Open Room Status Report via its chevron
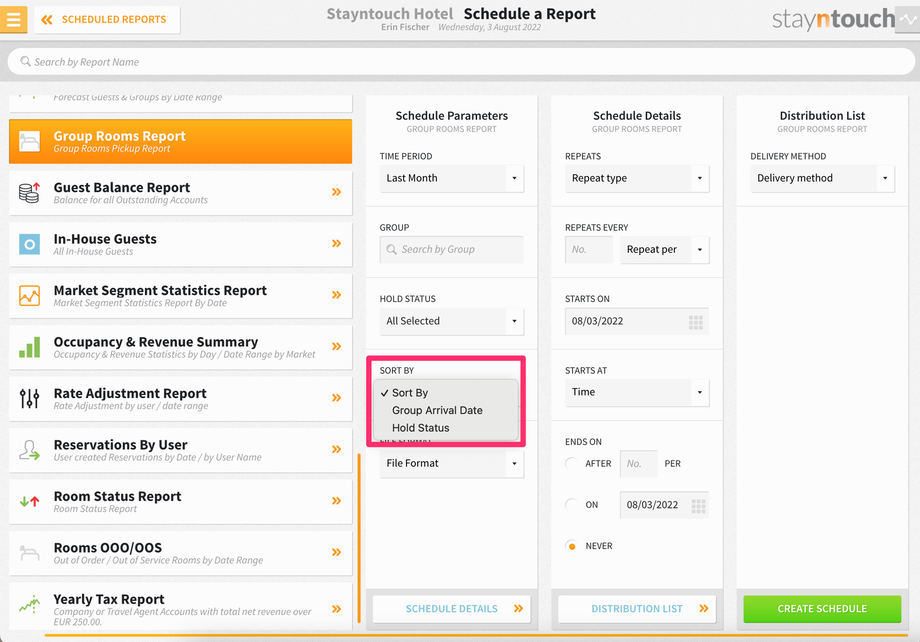This screenshot has height=642, width=920. click(x=336, y=501)
